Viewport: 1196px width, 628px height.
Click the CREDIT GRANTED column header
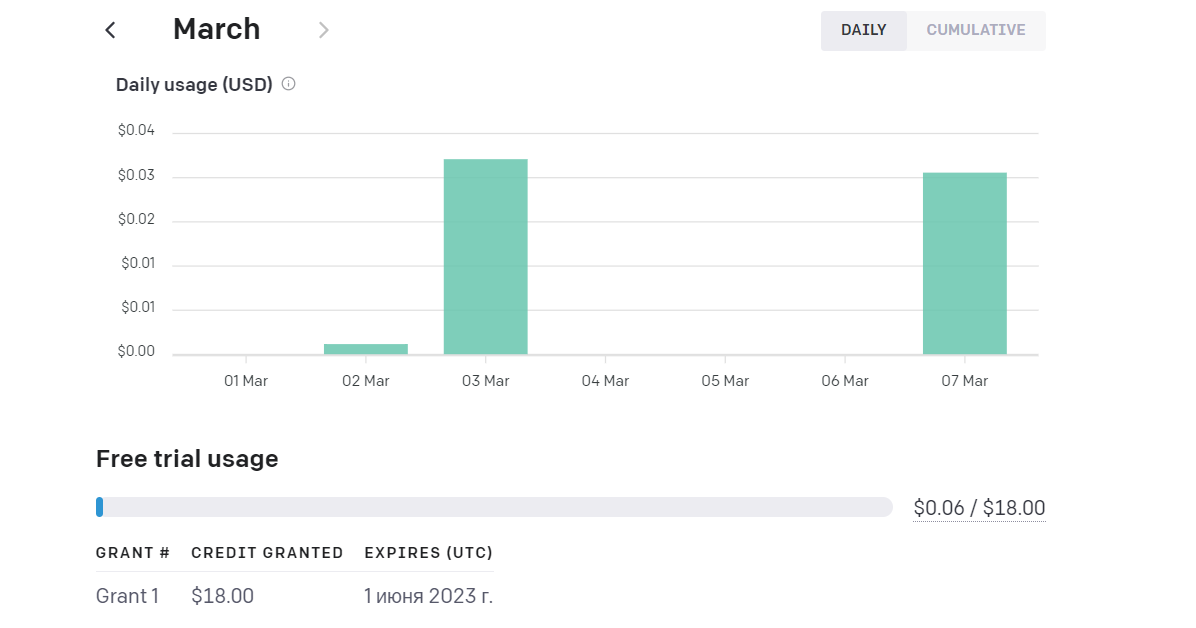pyautogui.click(x=267, y=553)
